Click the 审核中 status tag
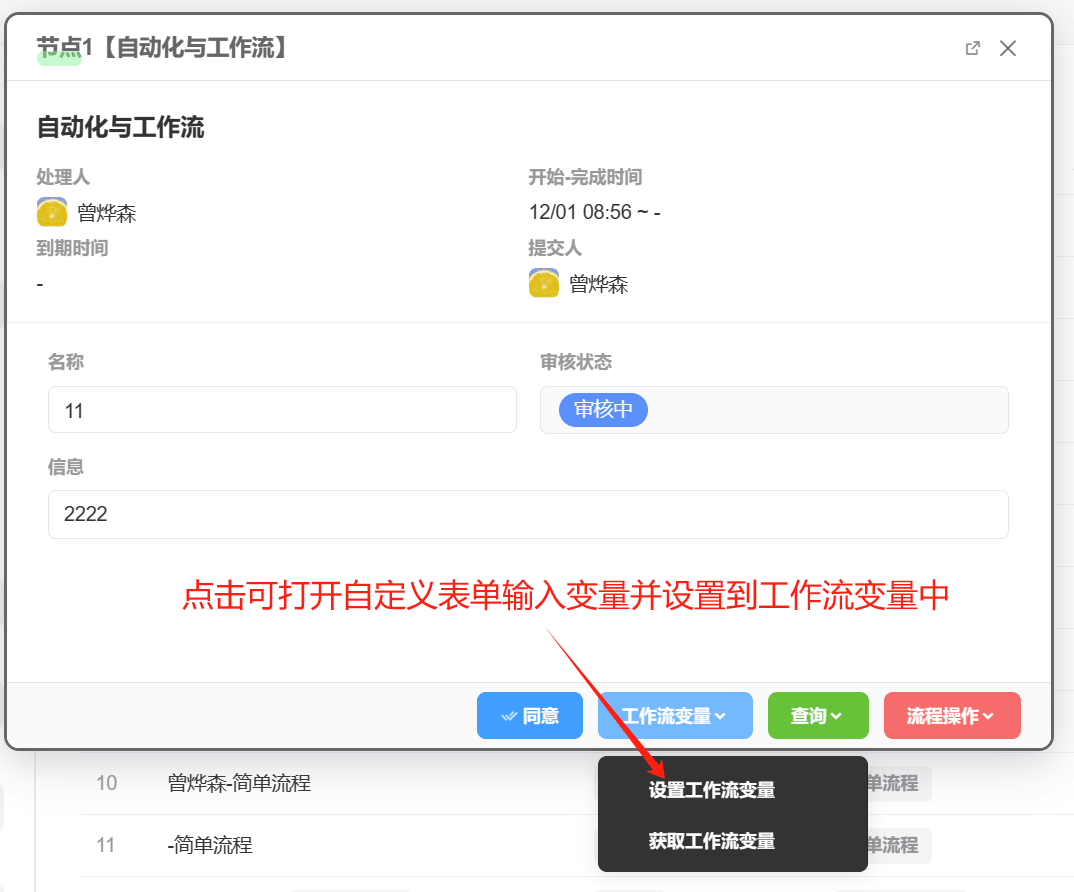The width and height of the screenshot is (1074, 892). (x=603, y=410)
